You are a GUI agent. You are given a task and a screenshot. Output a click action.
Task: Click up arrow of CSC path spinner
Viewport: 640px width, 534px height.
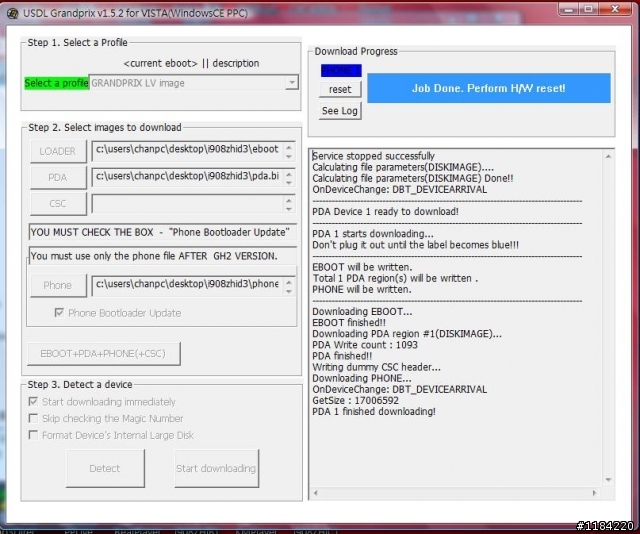289,200
